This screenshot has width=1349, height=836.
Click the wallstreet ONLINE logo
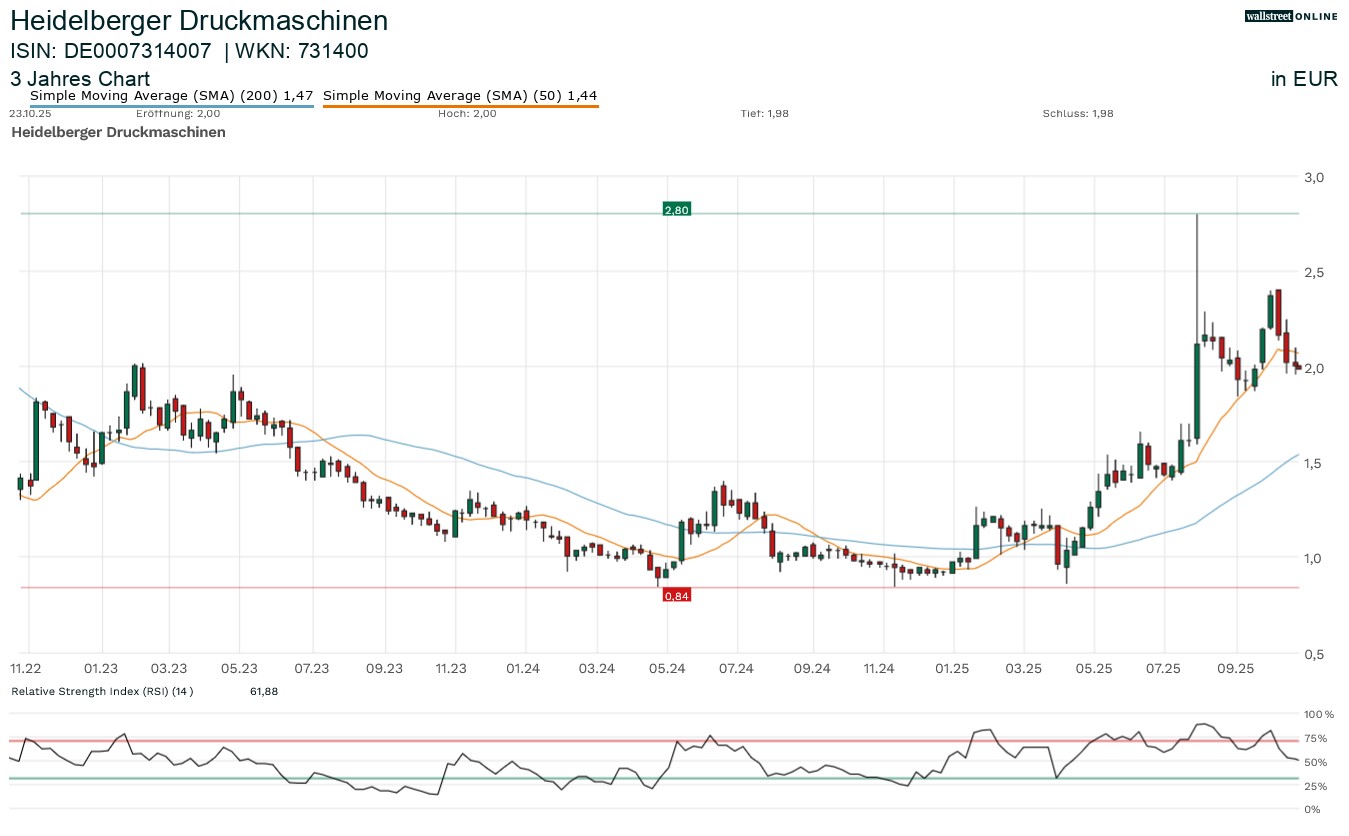pyautogui.click(x=1290, y=16)
